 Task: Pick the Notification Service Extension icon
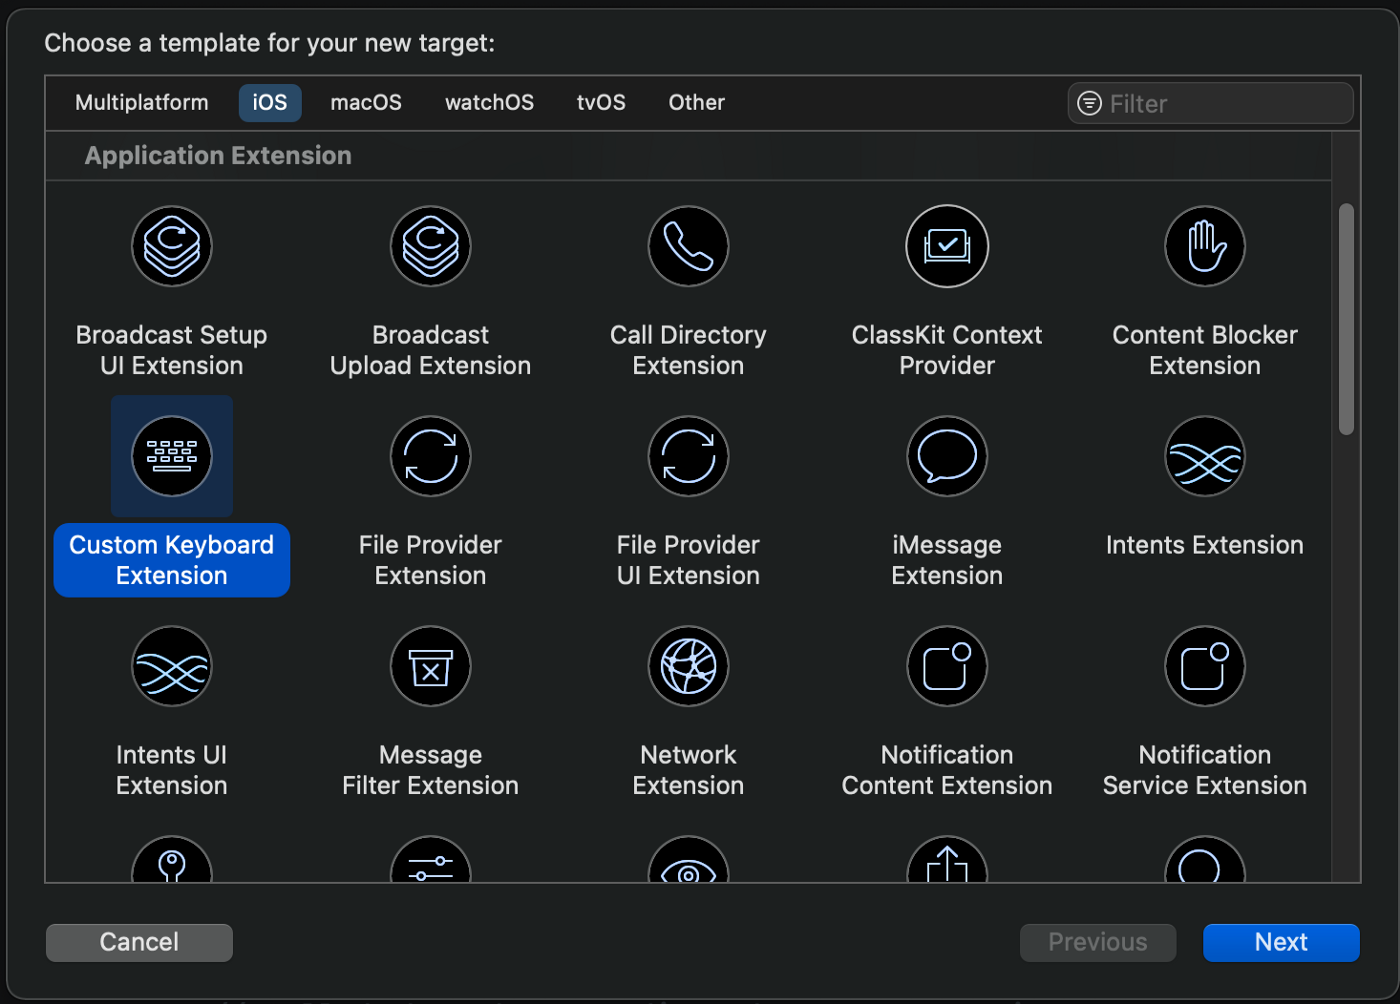click(x=1205, y=666)
